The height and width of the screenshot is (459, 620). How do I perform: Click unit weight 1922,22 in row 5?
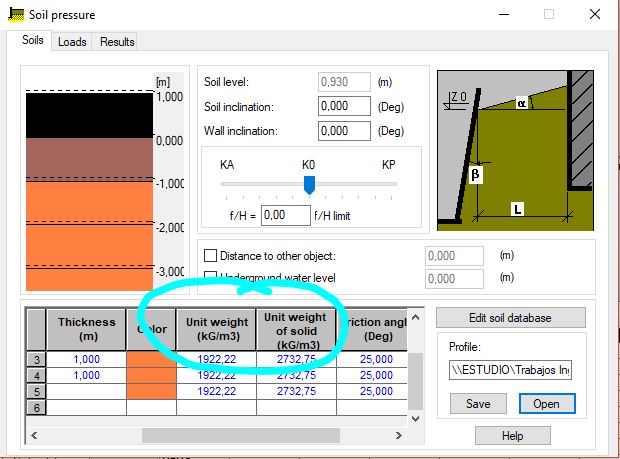coord(217,391)
